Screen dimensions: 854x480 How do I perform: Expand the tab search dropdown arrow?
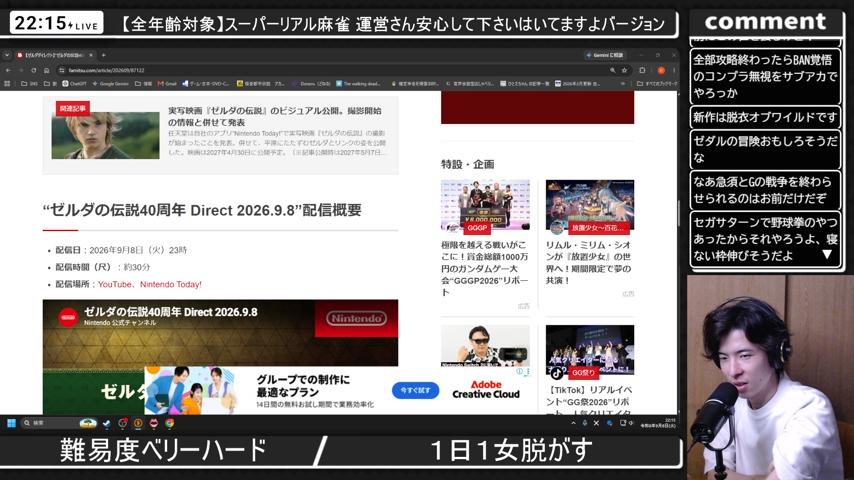coord(7,55)
